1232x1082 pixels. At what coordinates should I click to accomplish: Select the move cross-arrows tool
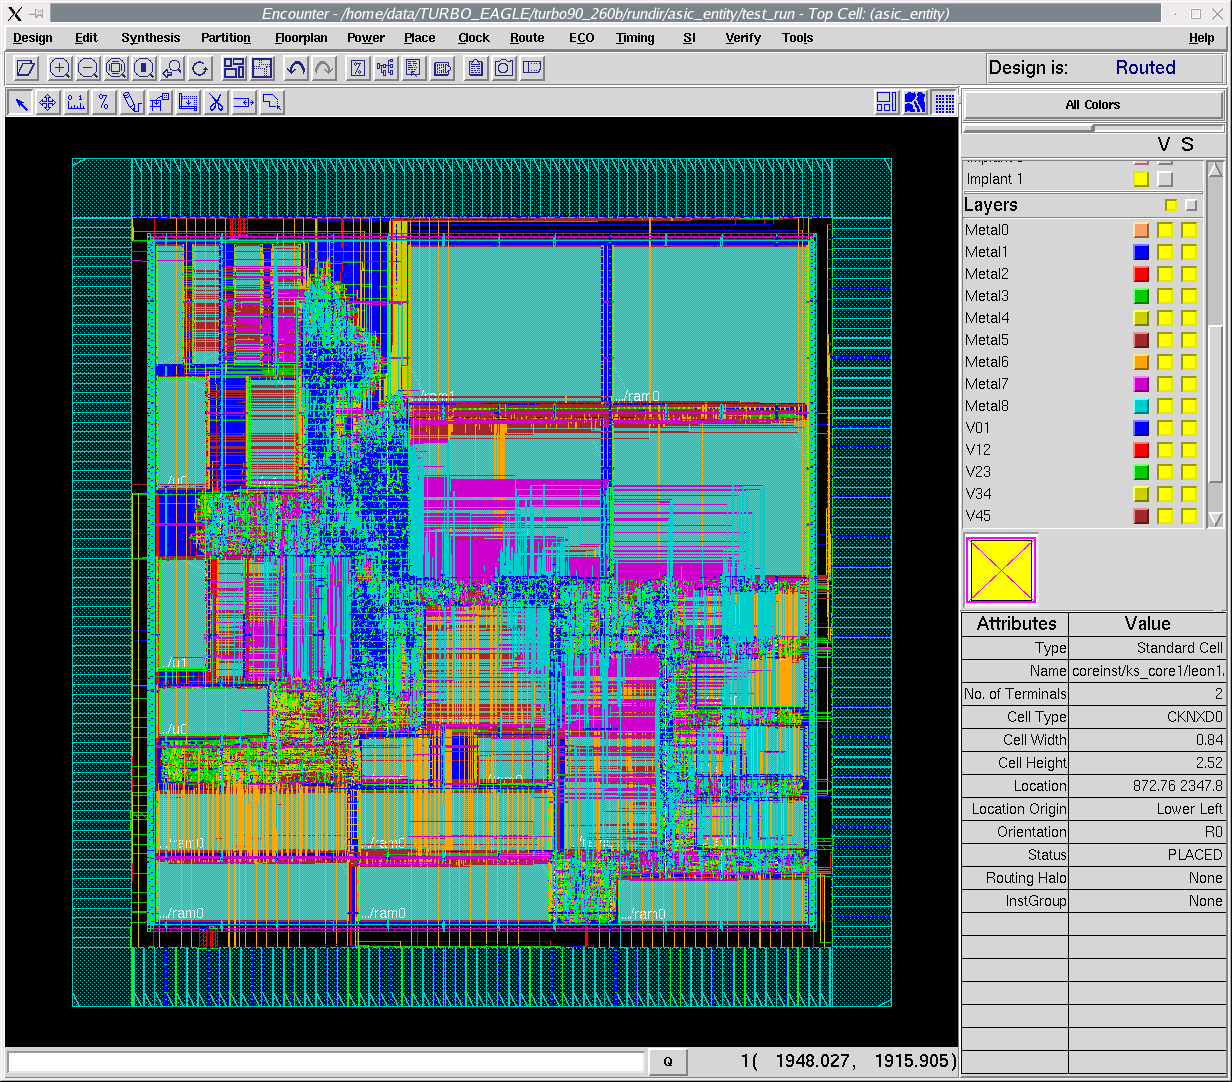(48, 102)
